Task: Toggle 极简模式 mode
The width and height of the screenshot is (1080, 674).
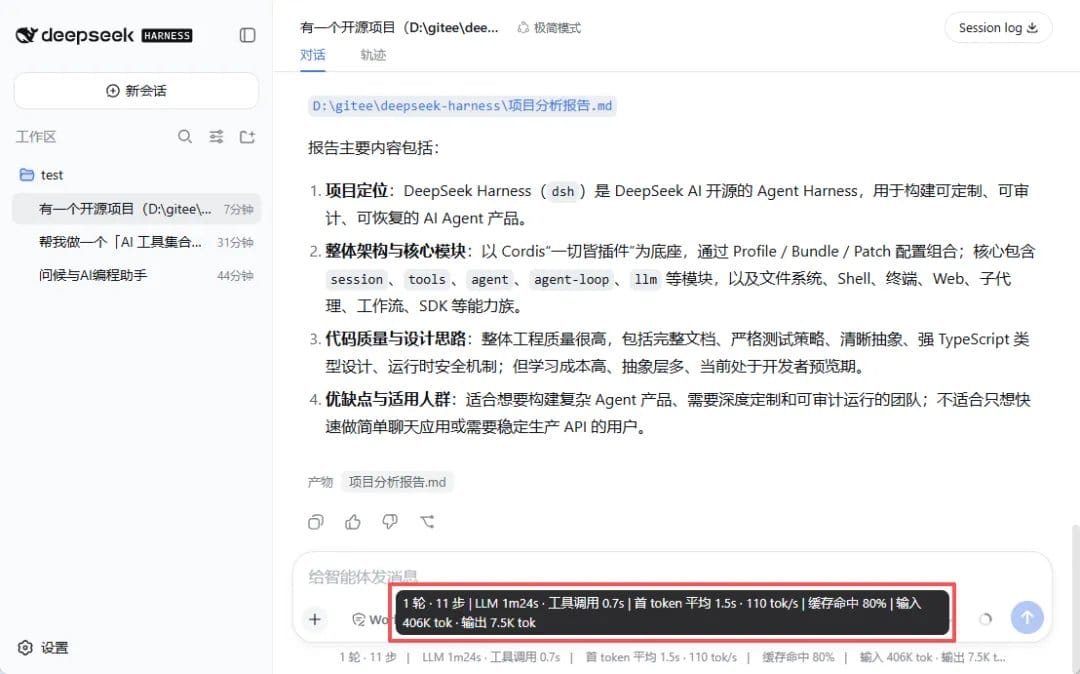Action: [x=549, y=28]
